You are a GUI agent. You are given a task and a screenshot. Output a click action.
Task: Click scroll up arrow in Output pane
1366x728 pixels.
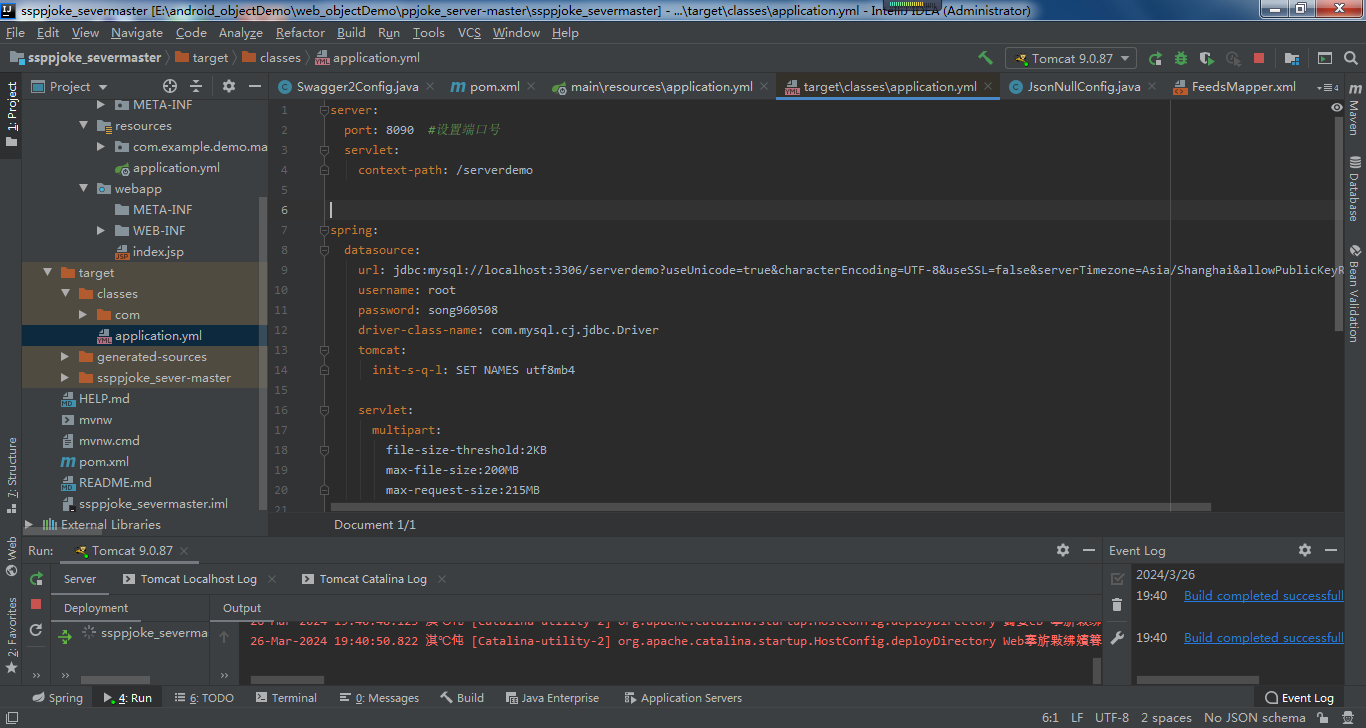coord(224,636)
